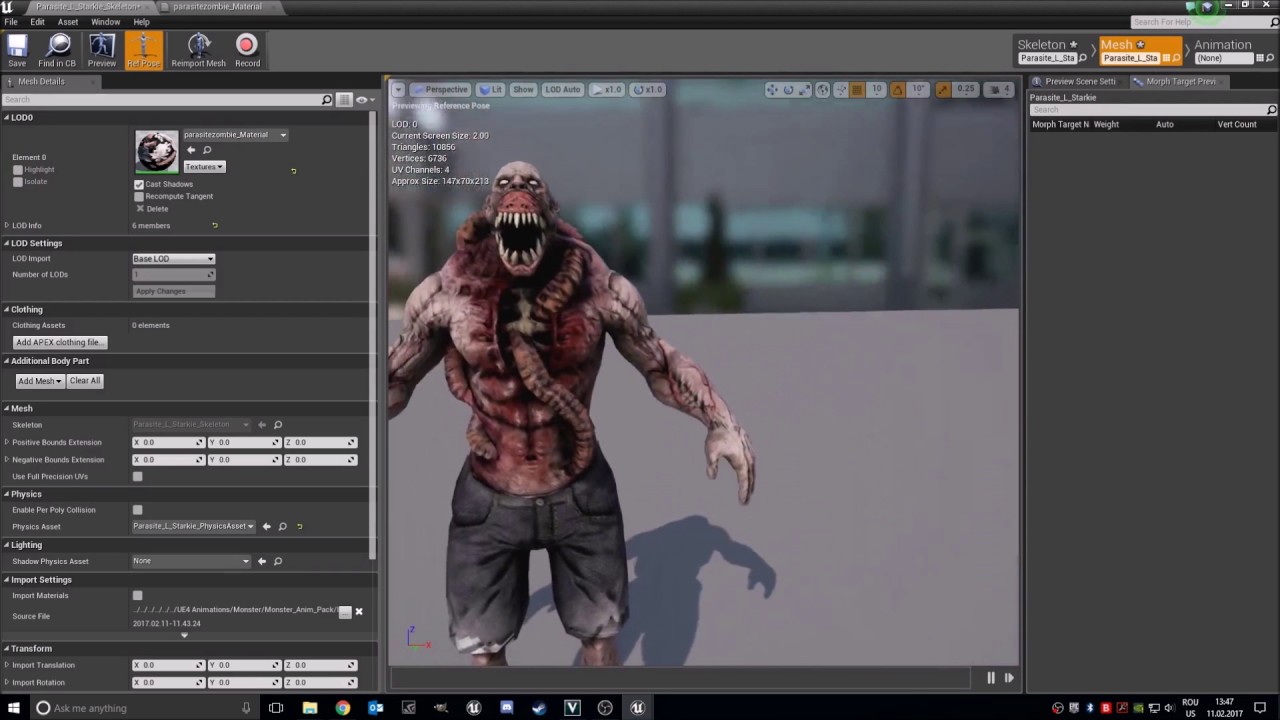Reset LOD Info to default value
The width and height of the screenshot is (1280, 720).
(215, 225)
